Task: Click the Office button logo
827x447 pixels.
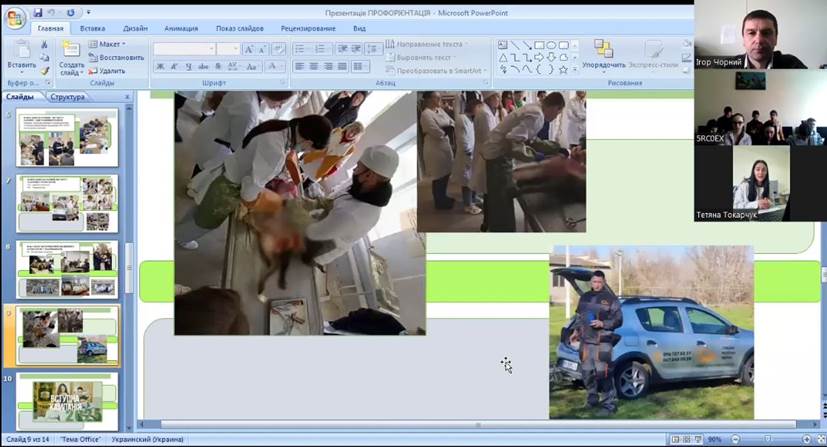Action: [x=14, y=19]
